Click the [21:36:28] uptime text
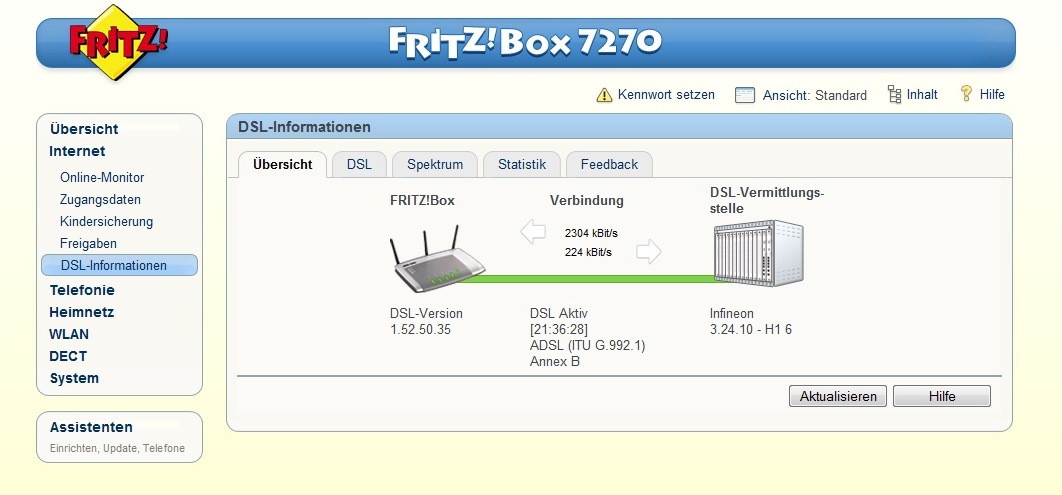This screenshot has width=1062, height=495. tap(559, 330)
